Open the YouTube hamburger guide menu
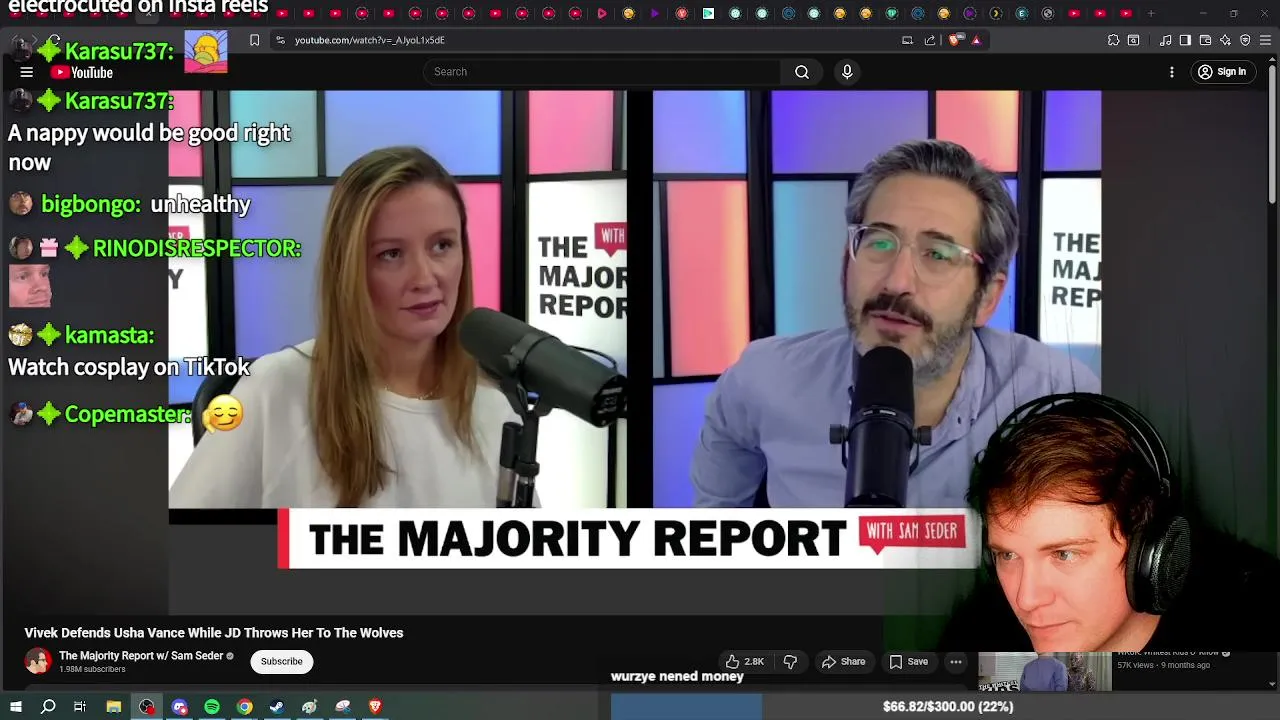The height and width of the screenshot is (720, 1280). click(x=27, y=72)
